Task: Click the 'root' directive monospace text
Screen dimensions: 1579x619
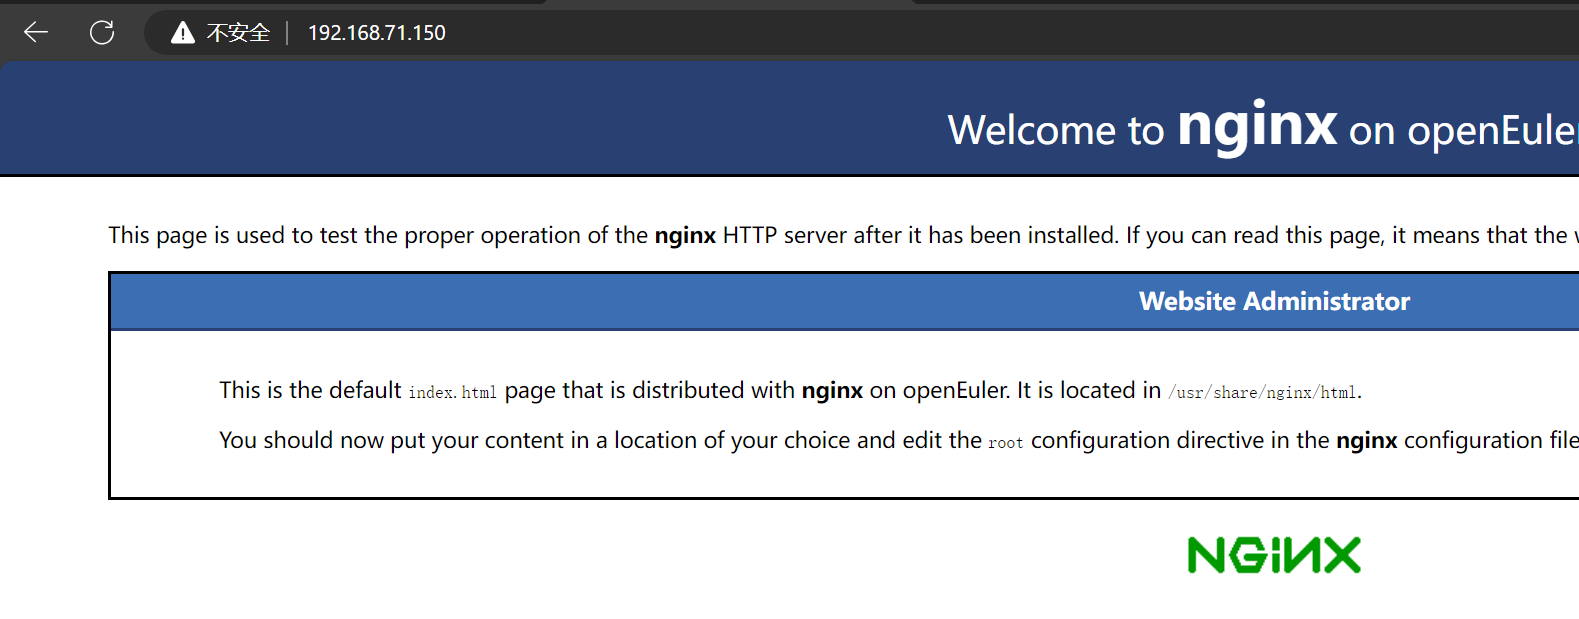Action: (1006, 443)
